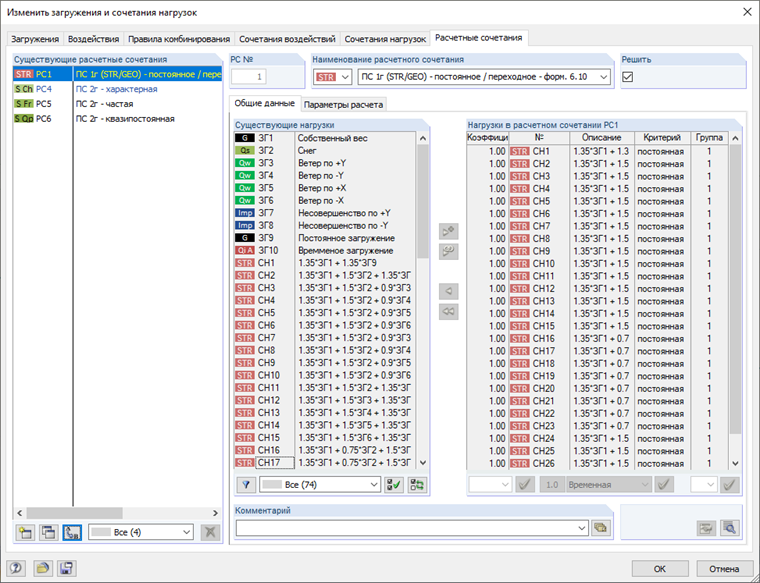This screenshot has height=583, width=760.
Task: Select ЗГ7 Несовершенство по +Y load case
Action: pos(325,213)
